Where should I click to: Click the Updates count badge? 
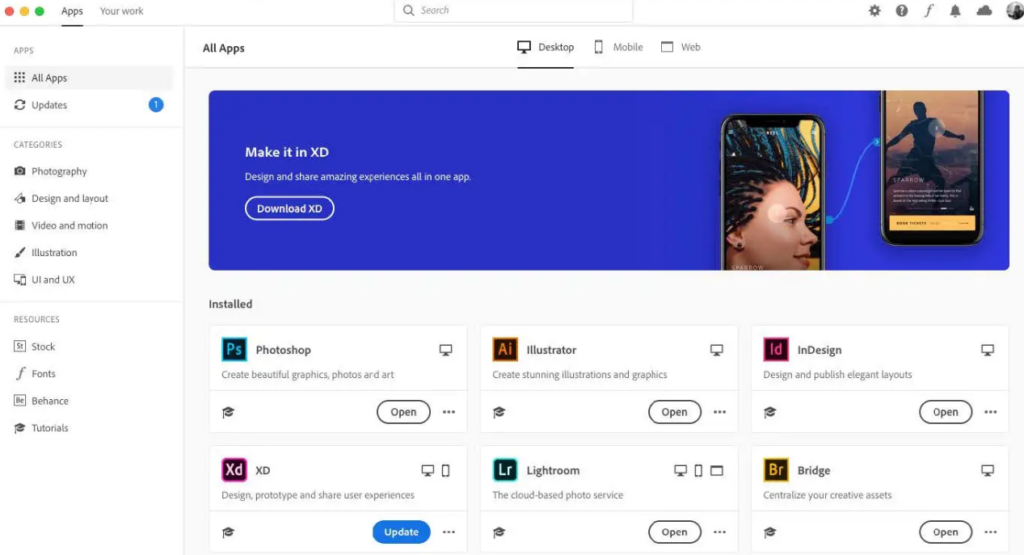(x=156, y=104)
